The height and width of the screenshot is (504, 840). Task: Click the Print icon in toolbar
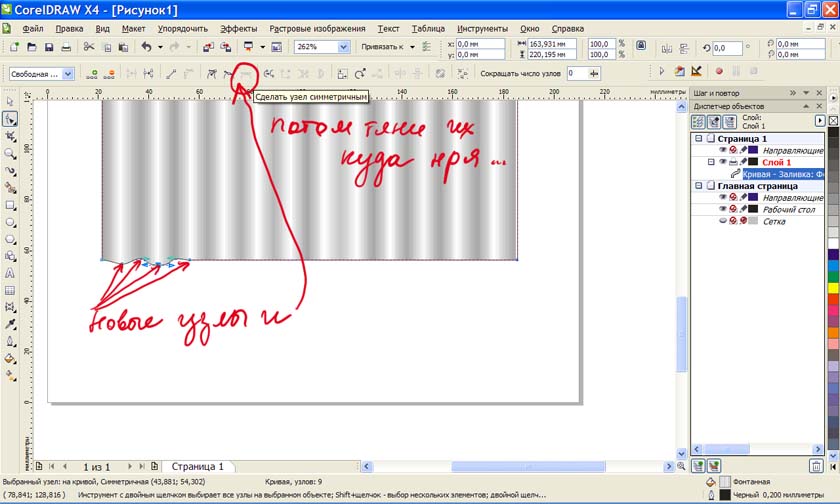tap(66, 47)
